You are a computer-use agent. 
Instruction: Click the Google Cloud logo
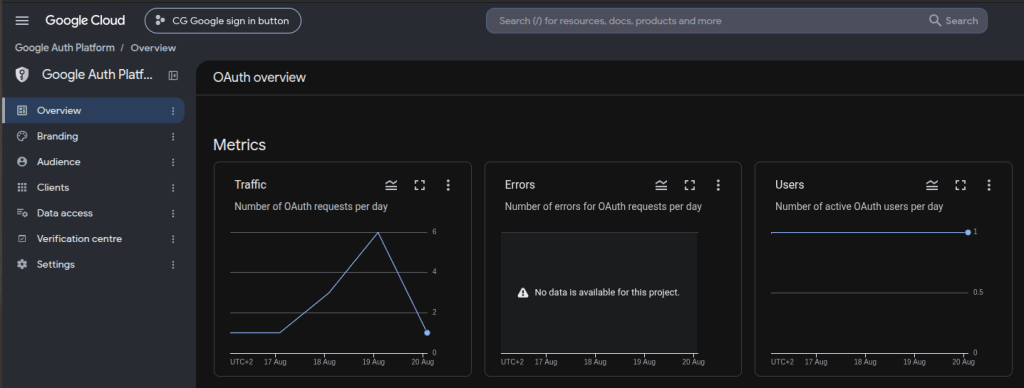tap(85, 21)
